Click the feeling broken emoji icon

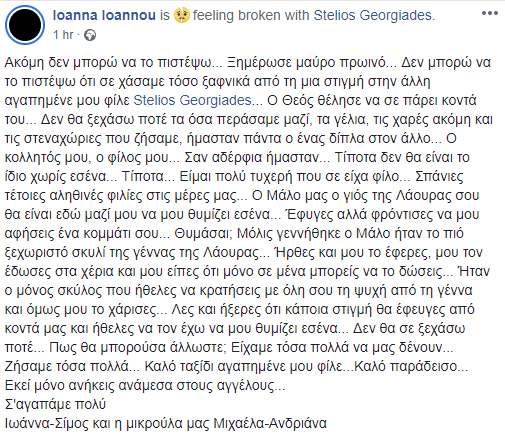click(182, 16)
